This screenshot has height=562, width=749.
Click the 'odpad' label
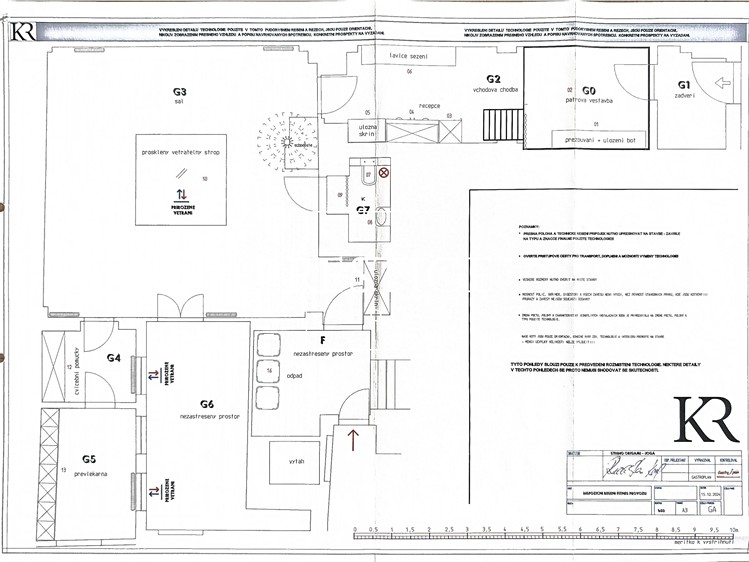coord(294,376)
